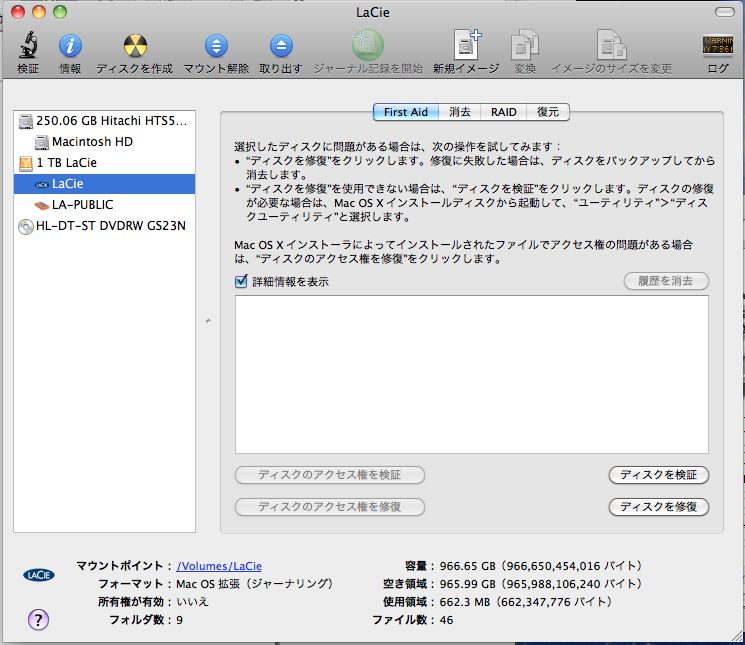Click the 検証 microscope toolbar icon
Screen dimensions: 745x645
click(28, 45)
